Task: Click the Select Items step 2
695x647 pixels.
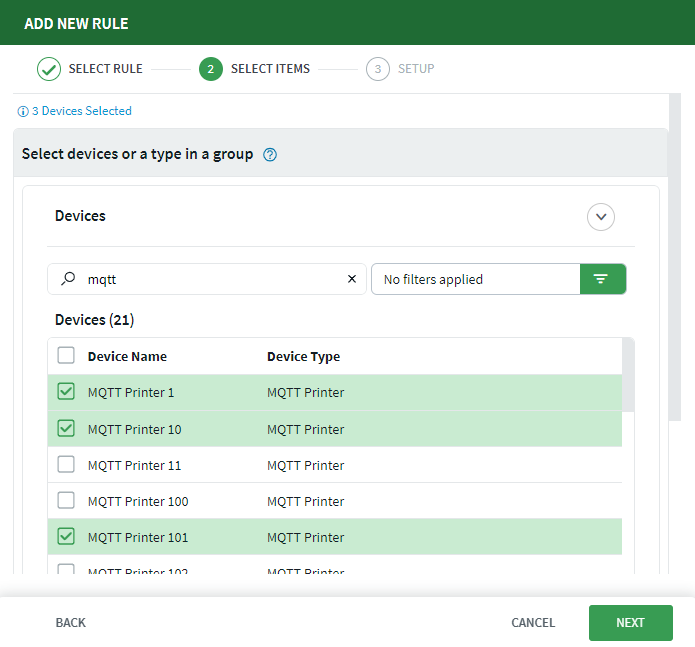Action: [254, 69]
